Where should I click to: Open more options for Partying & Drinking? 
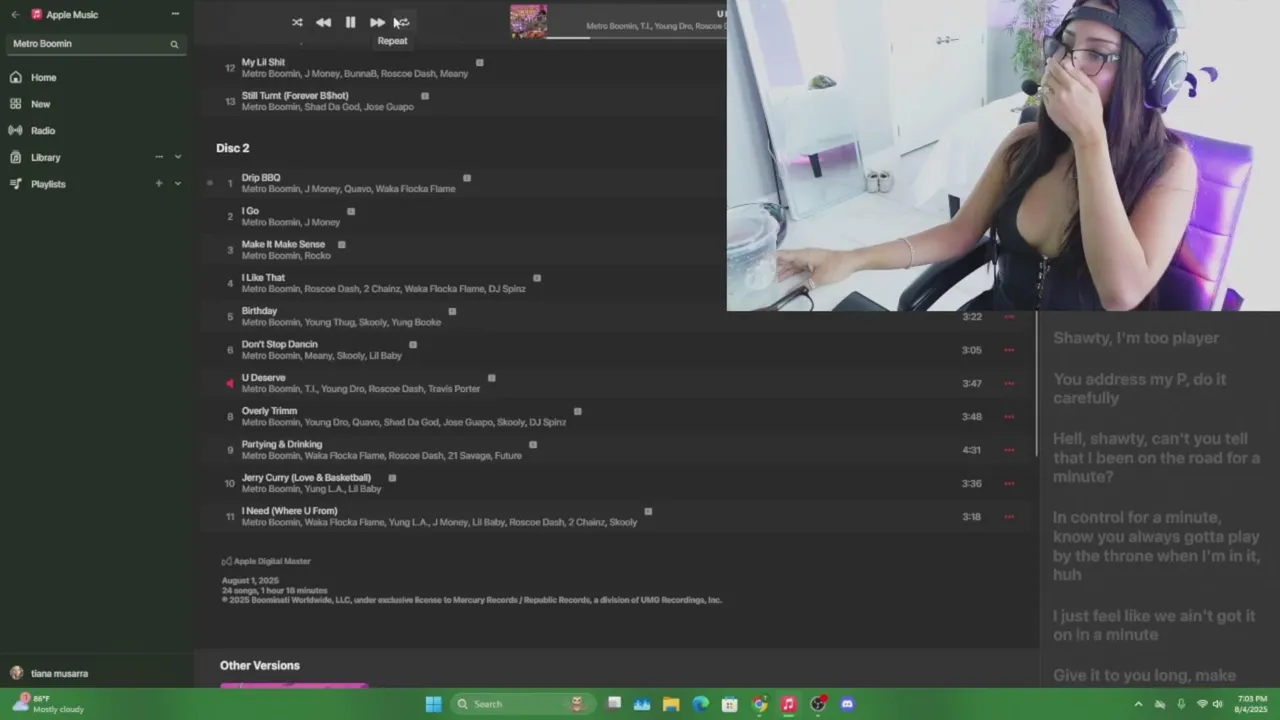pos(1009,450)
